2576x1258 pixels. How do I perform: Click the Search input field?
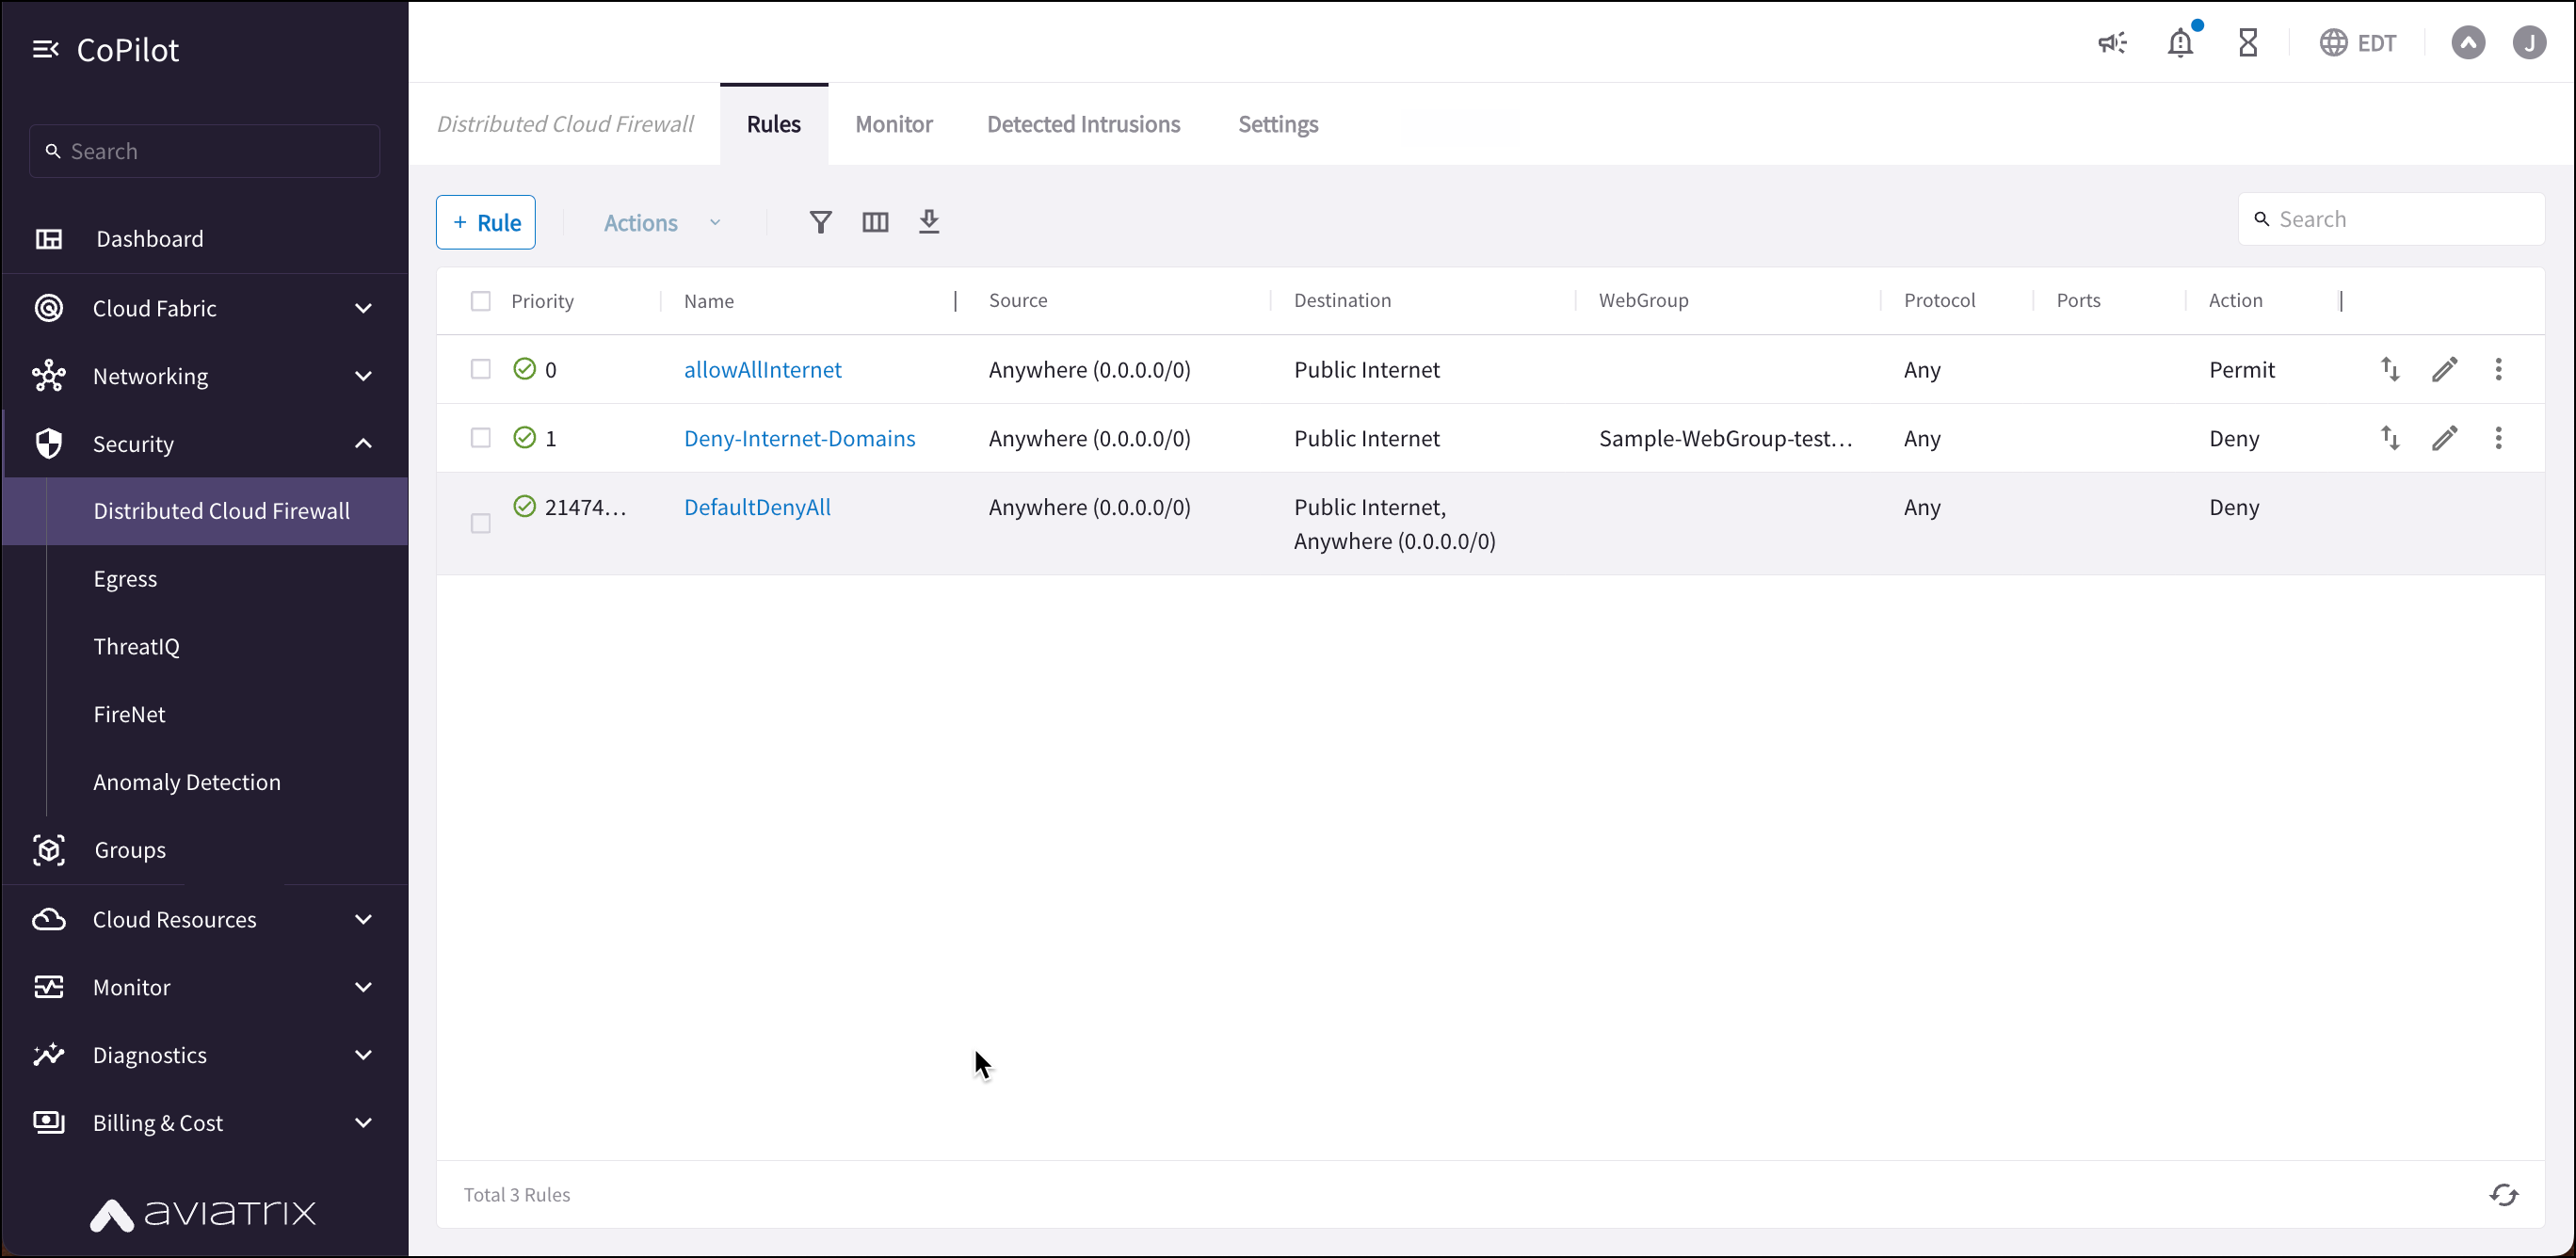coord(2392,218)
